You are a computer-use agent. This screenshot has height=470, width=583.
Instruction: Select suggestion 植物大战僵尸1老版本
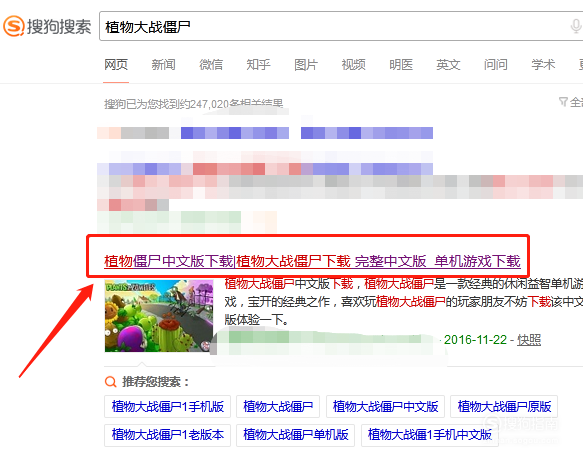click(x=168, y=435)
